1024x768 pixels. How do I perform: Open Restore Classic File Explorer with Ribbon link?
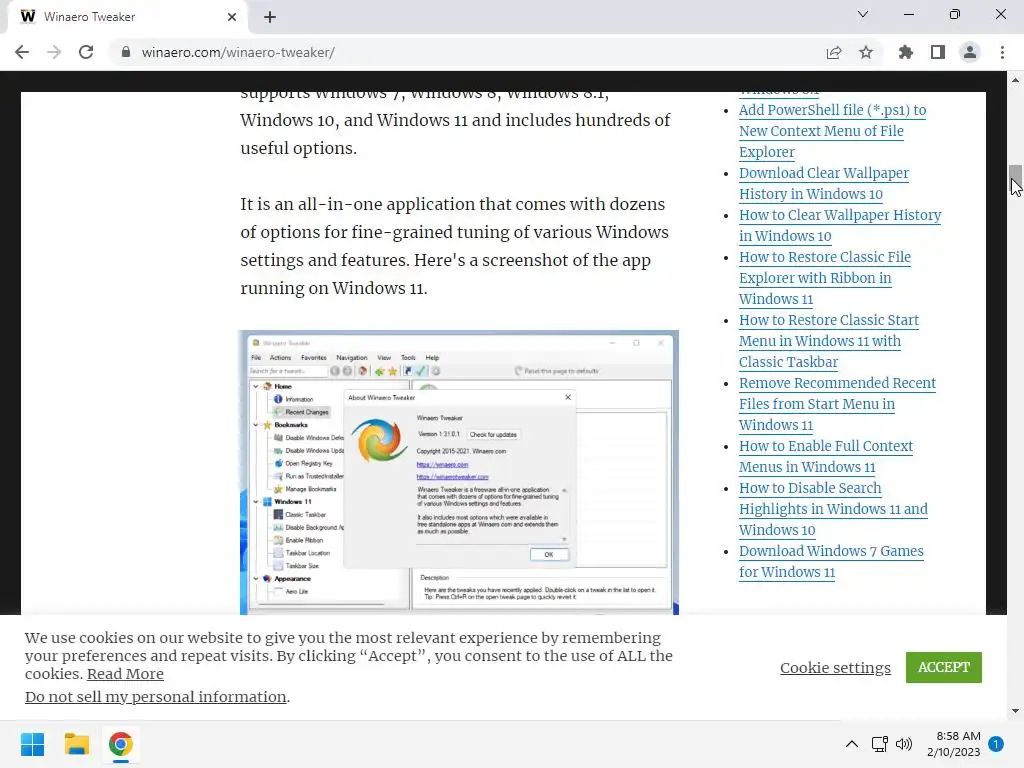[x=825, y=278]
